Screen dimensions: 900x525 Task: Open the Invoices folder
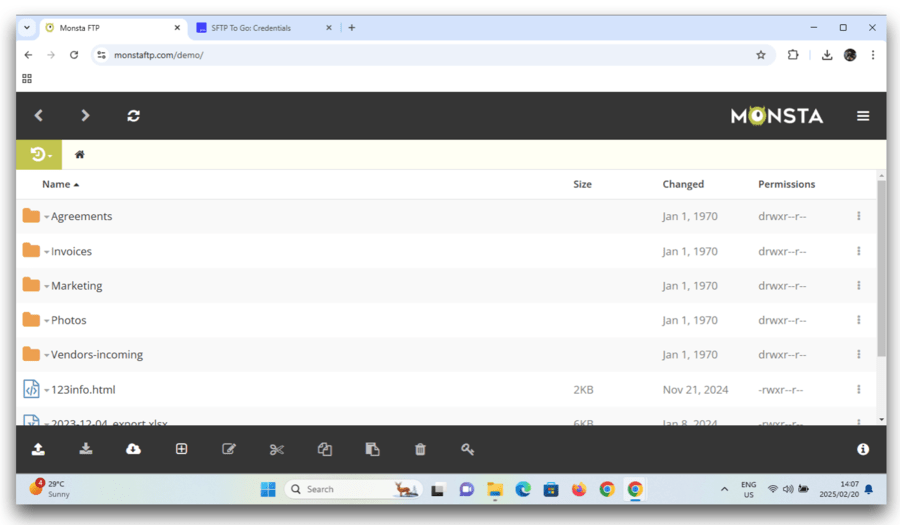tap(71, 251)
